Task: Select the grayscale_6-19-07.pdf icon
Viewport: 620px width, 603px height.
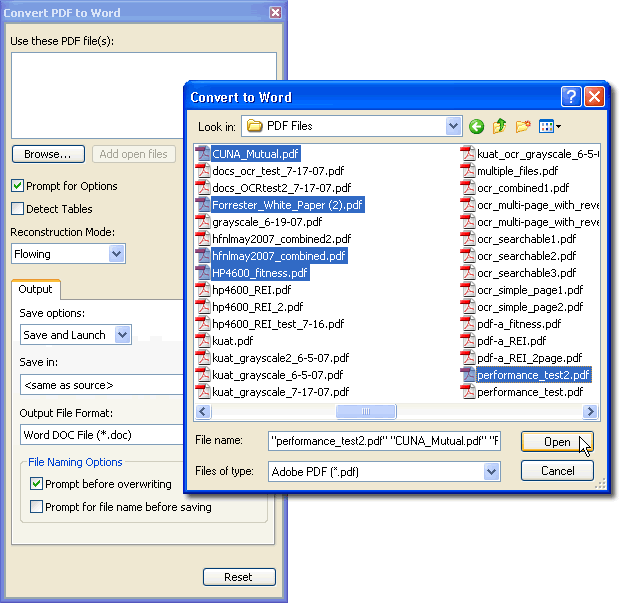Action: point(203,222)
